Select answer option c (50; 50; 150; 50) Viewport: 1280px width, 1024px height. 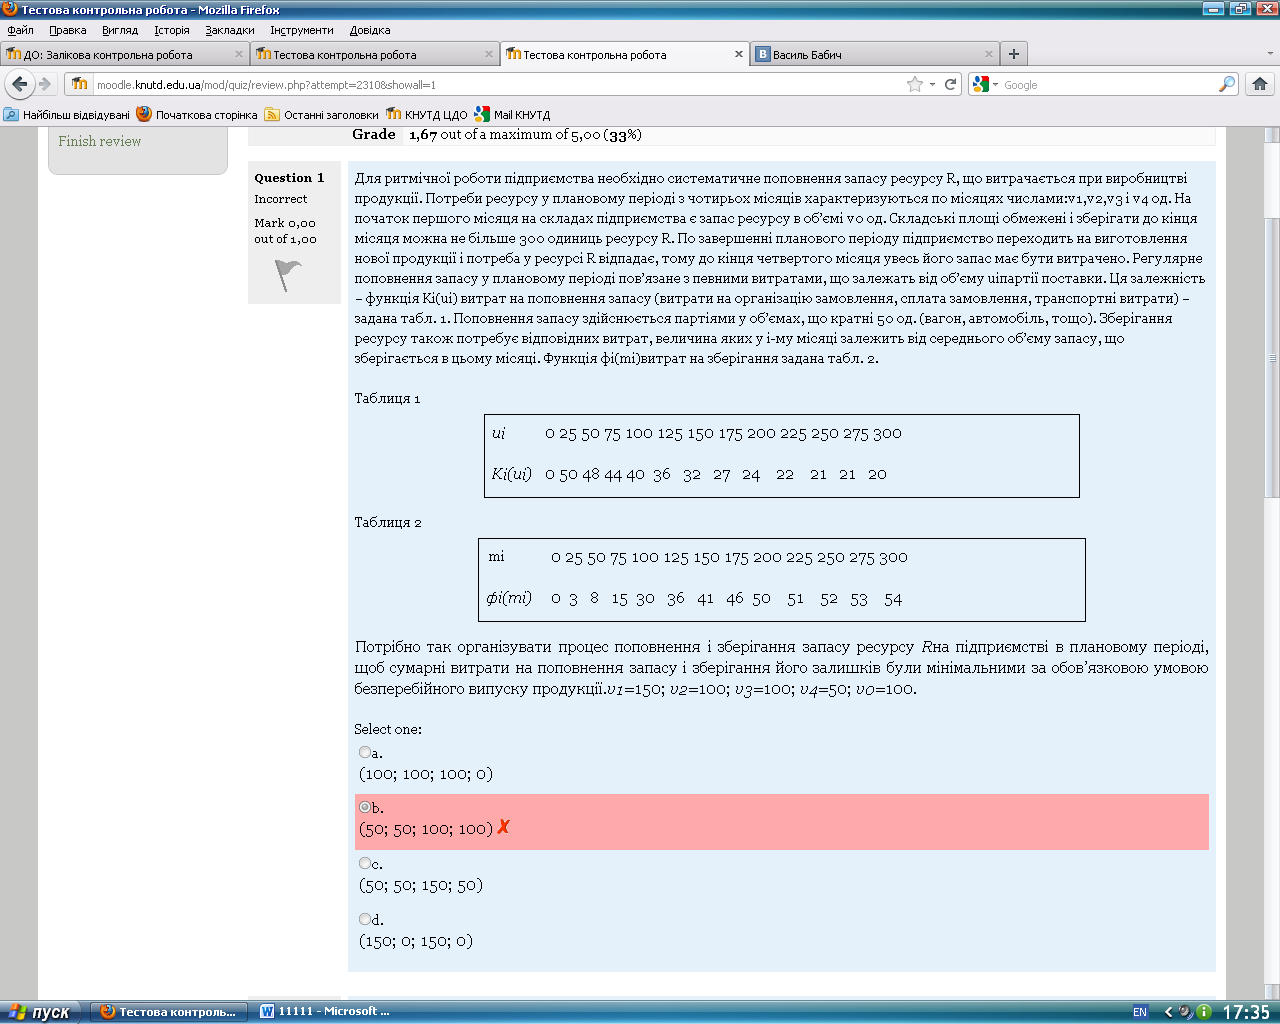365,863
